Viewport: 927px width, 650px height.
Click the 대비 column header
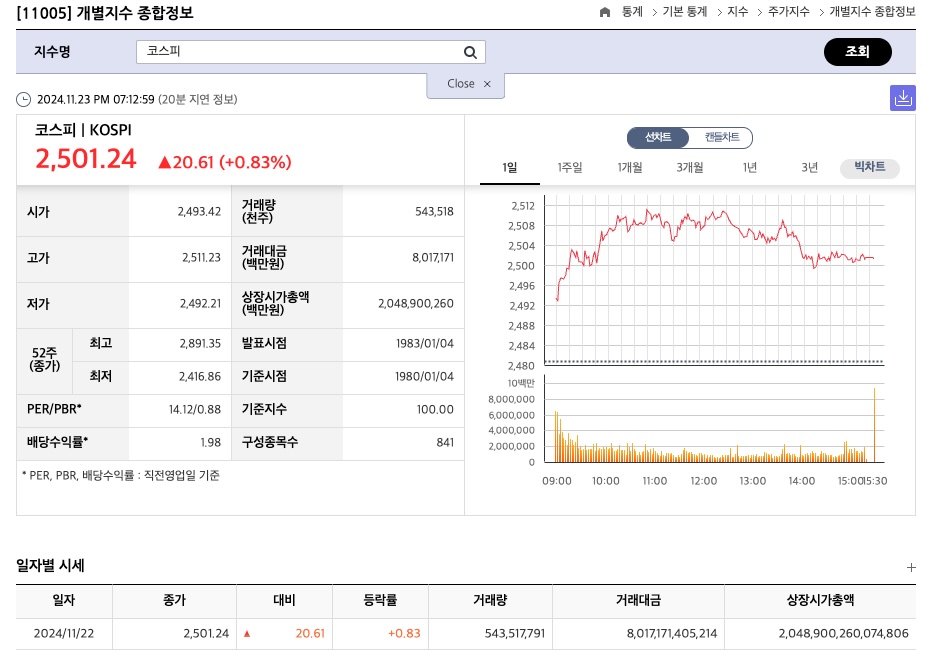284,600
